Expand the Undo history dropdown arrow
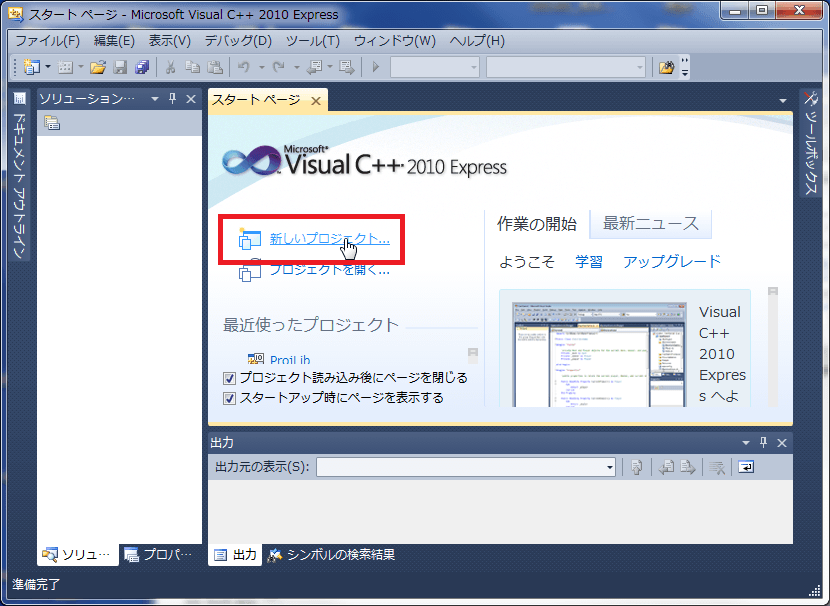The image size is (830, 606). click(261, 67)
